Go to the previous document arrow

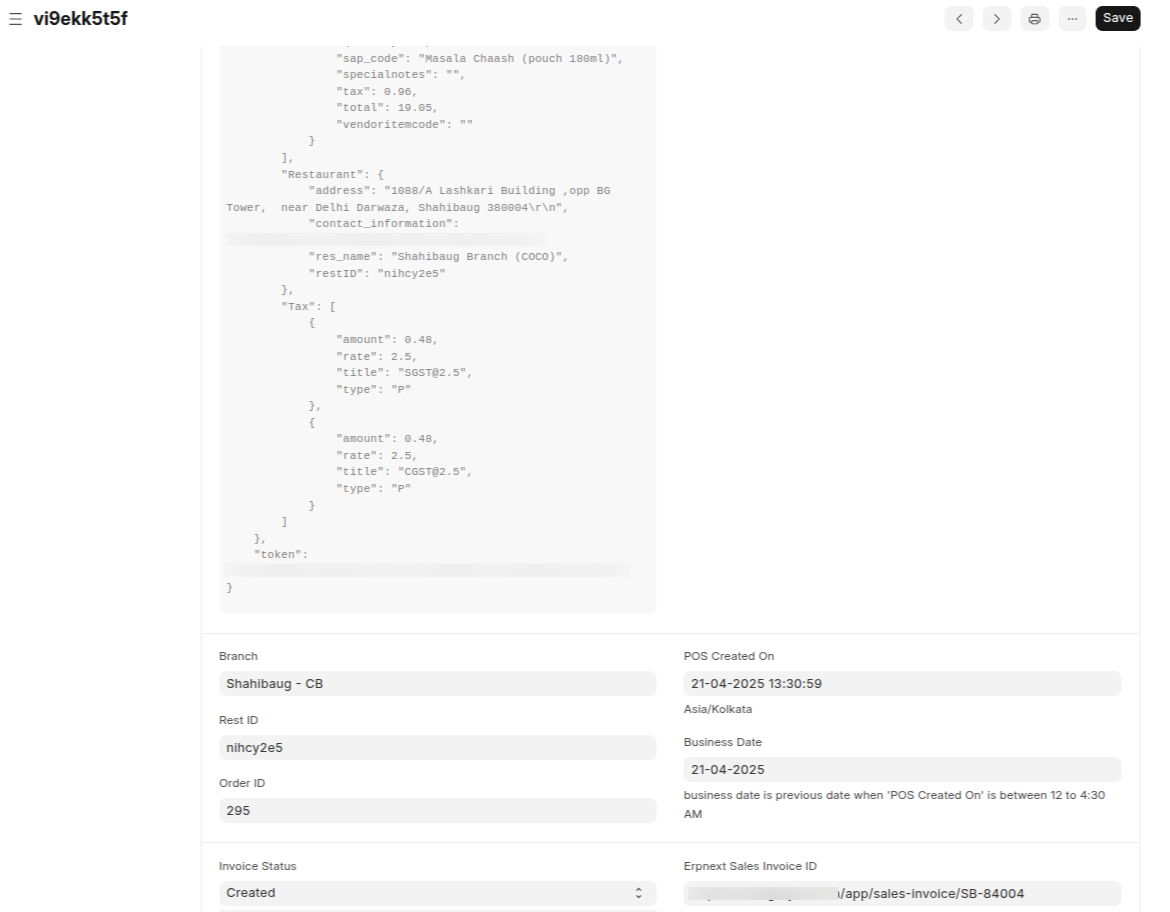(959, 19)
